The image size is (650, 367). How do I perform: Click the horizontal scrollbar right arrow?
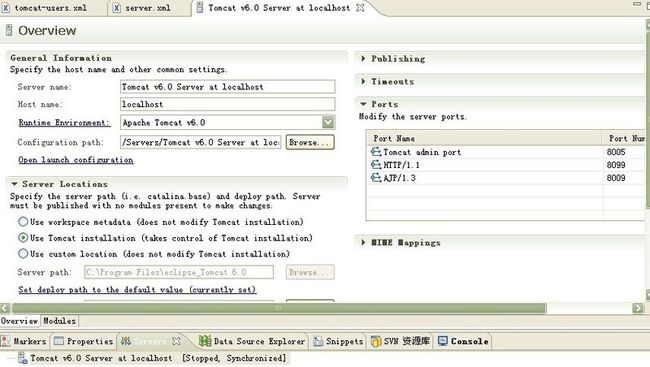[638, 308]
